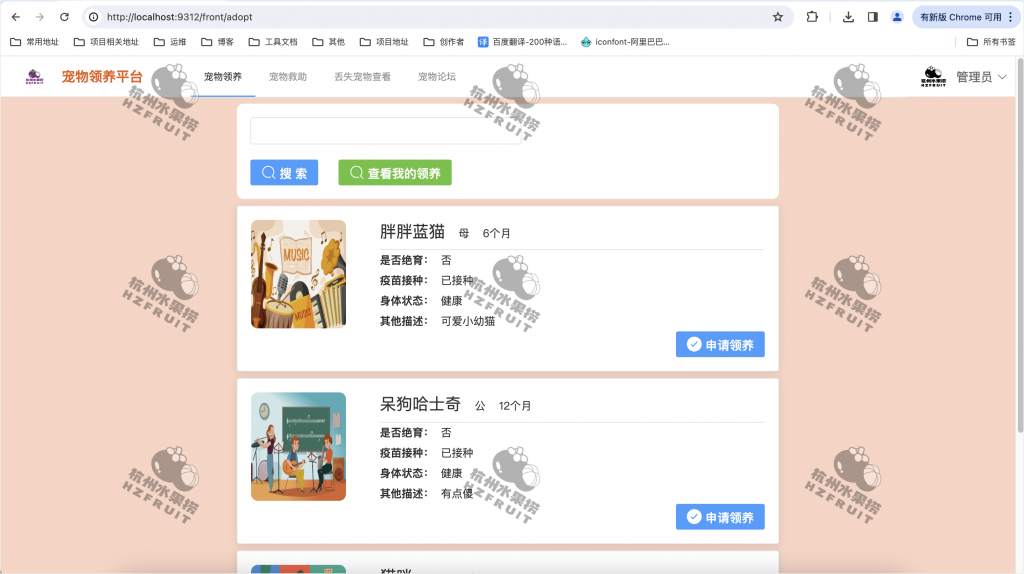Viewport: 1024px width, 574px height.
Task: Open the Chrome profile avatar icon
Action: (x=897, y=17)
